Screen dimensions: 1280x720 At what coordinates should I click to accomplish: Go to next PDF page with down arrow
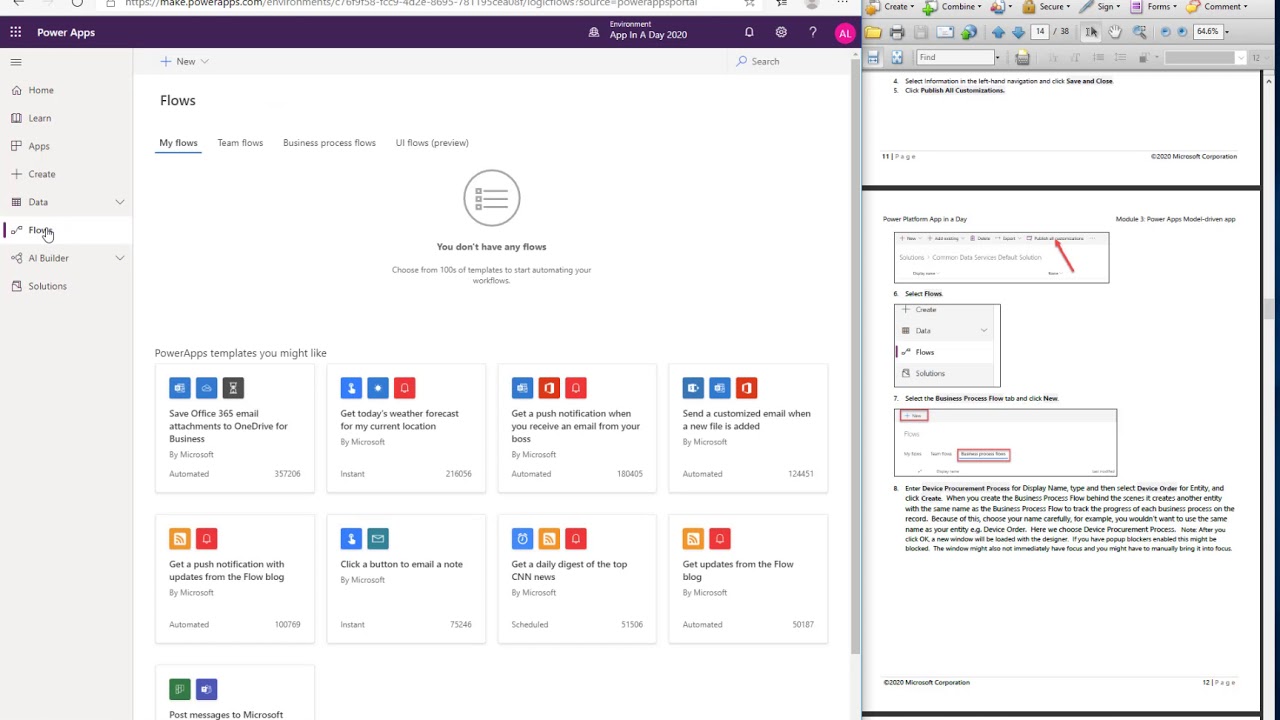coord(1018,32)
